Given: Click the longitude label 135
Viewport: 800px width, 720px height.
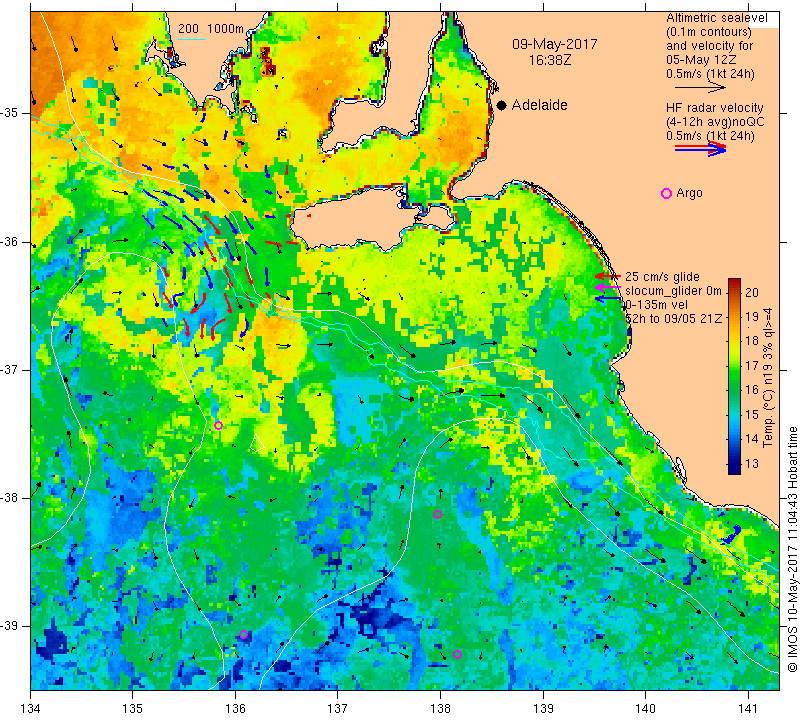Looking at the screenshot, I should pos(133,709).
